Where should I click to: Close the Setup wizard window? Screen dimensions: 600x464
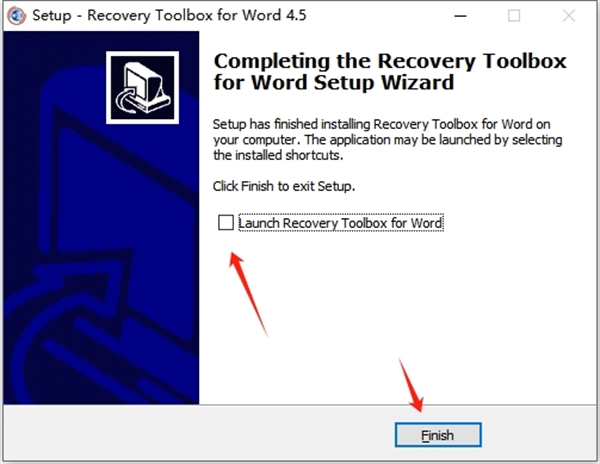click(x=569, y=16)
